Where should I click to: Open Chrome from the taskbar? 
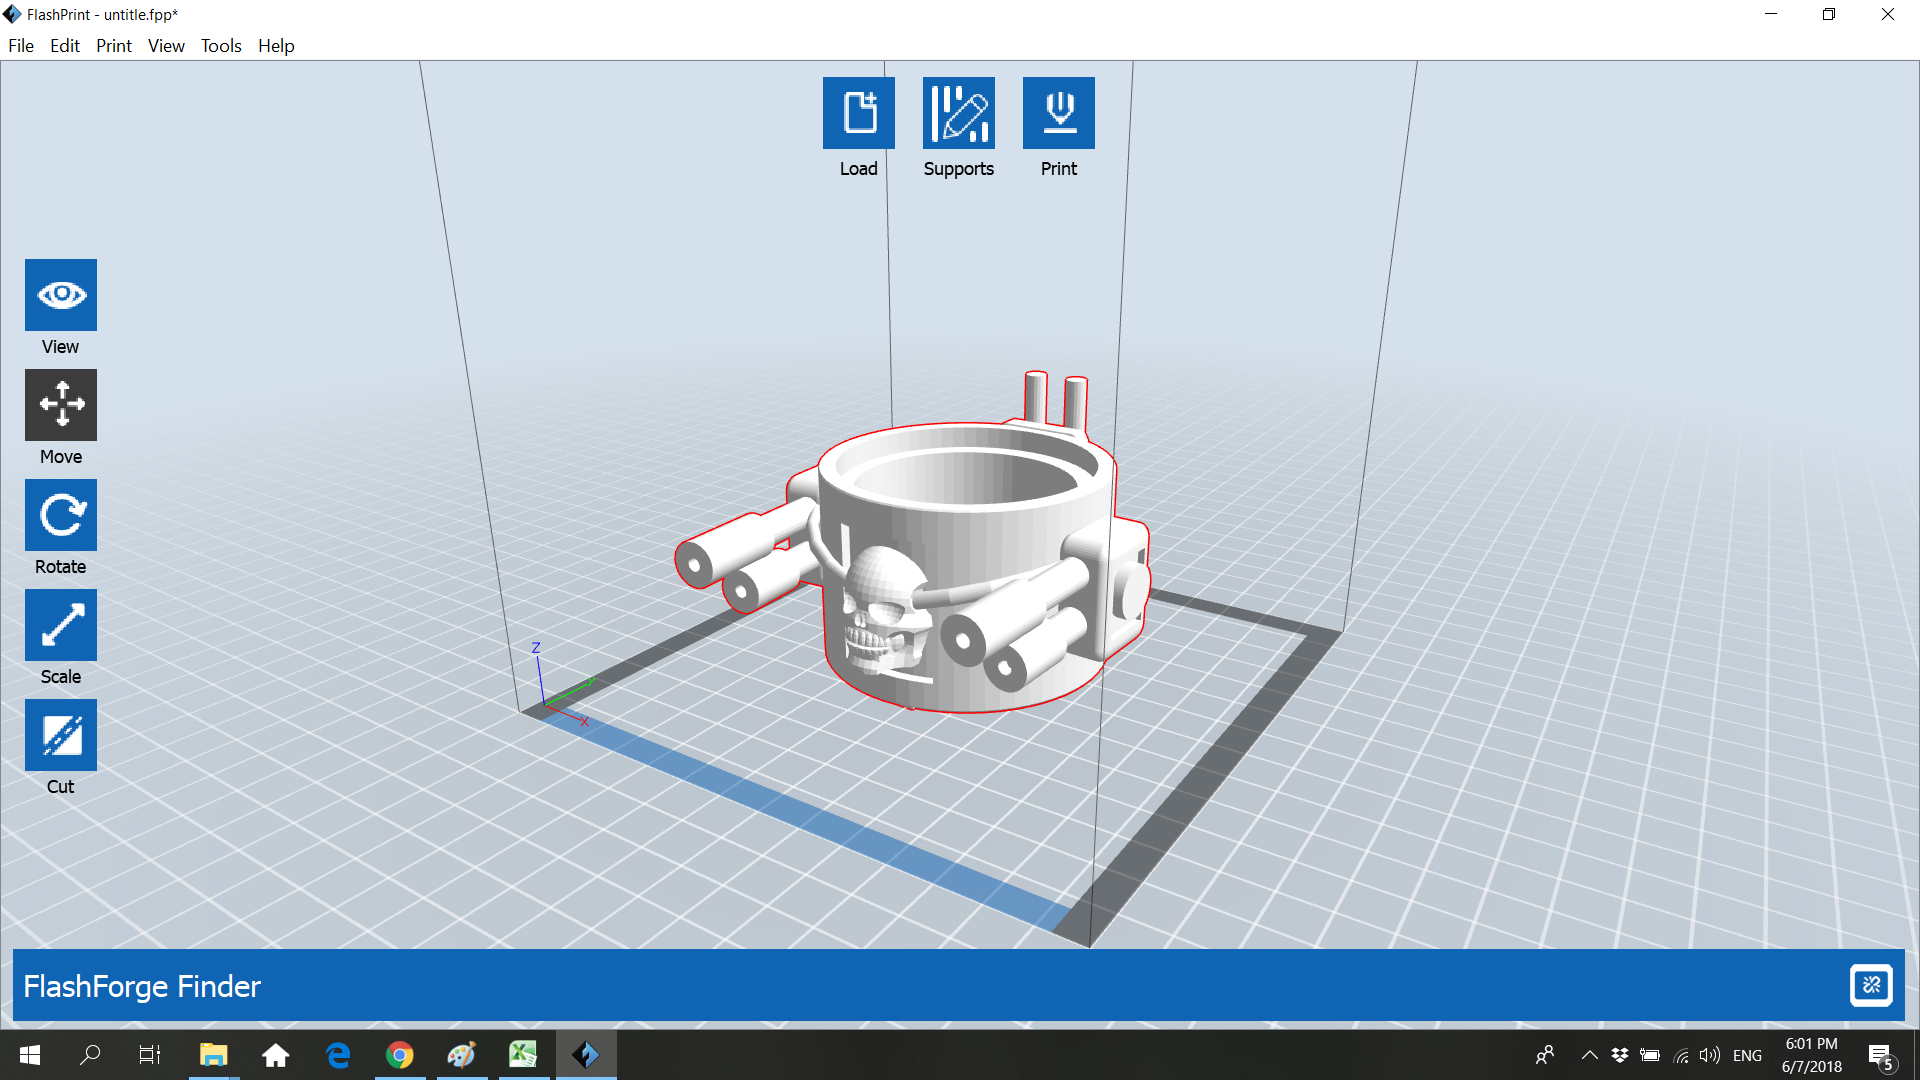[x=400, y=1055]
